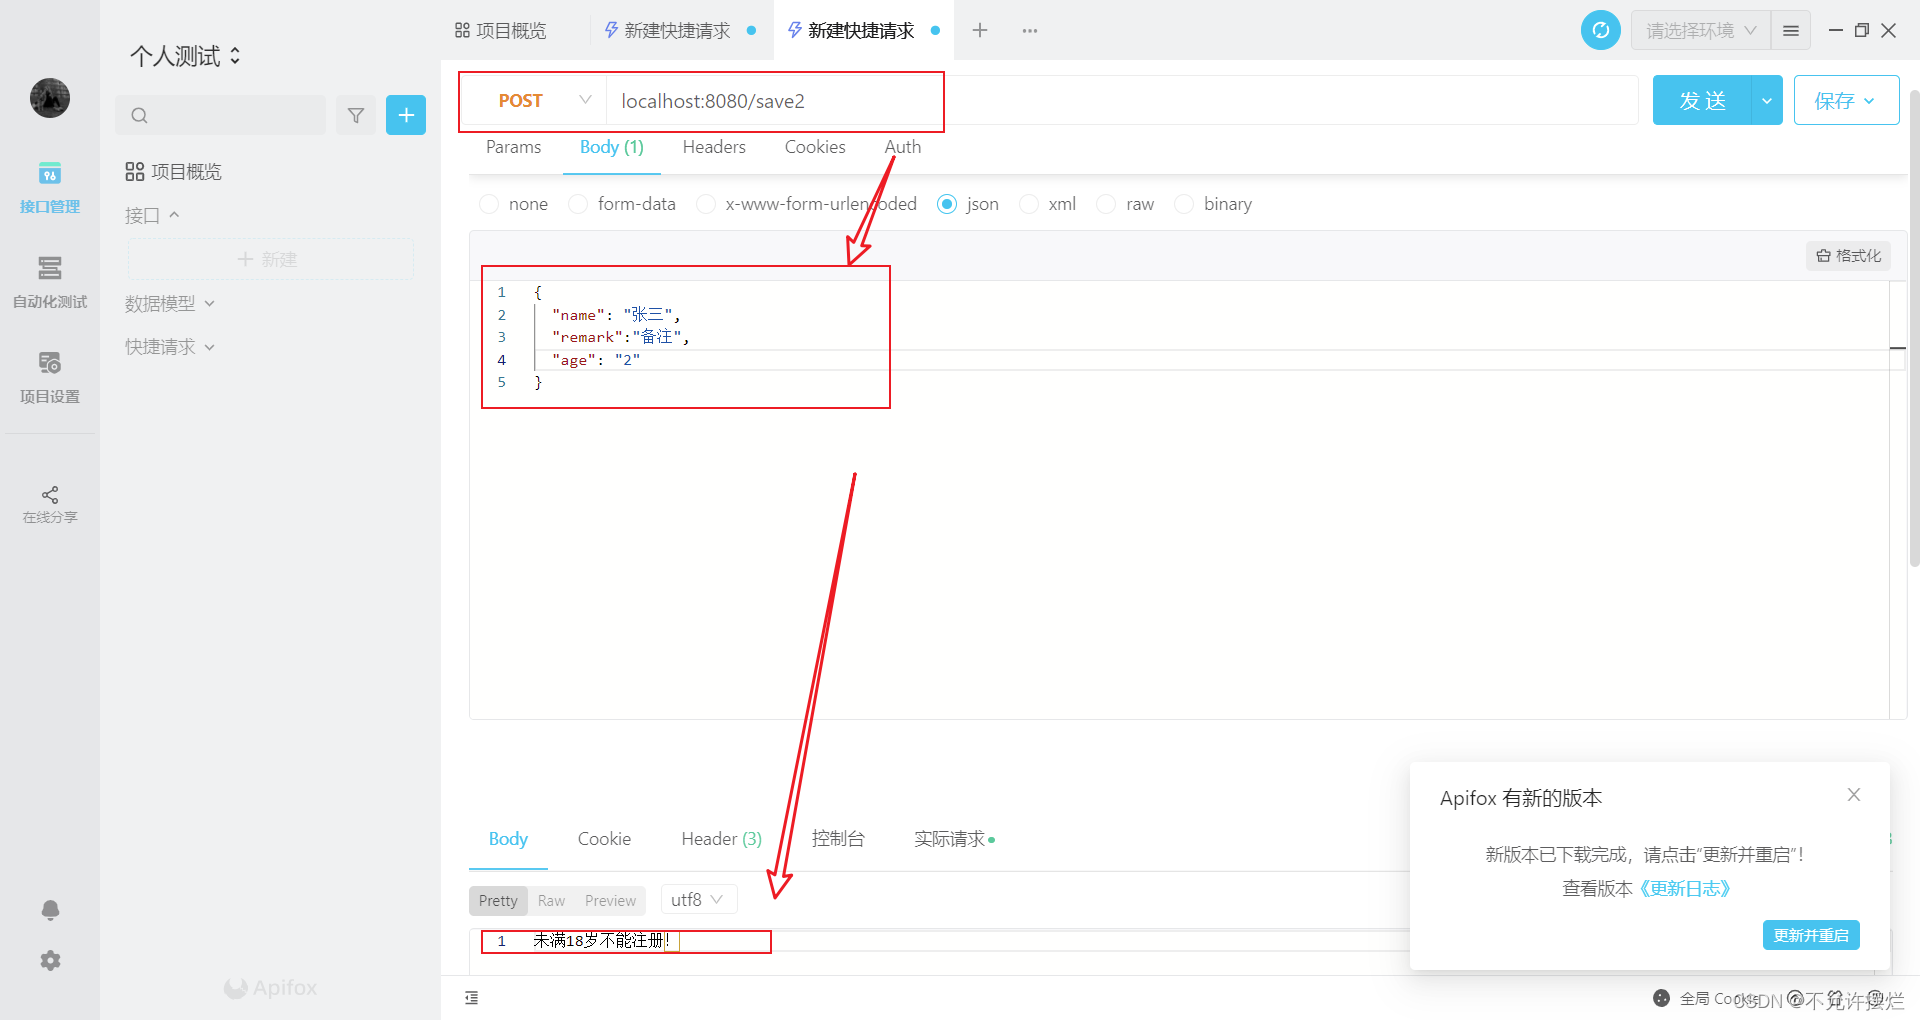
Task: Open the utf8 encoding dropdown
Action: pyautogui.click(x=697, y=899)
